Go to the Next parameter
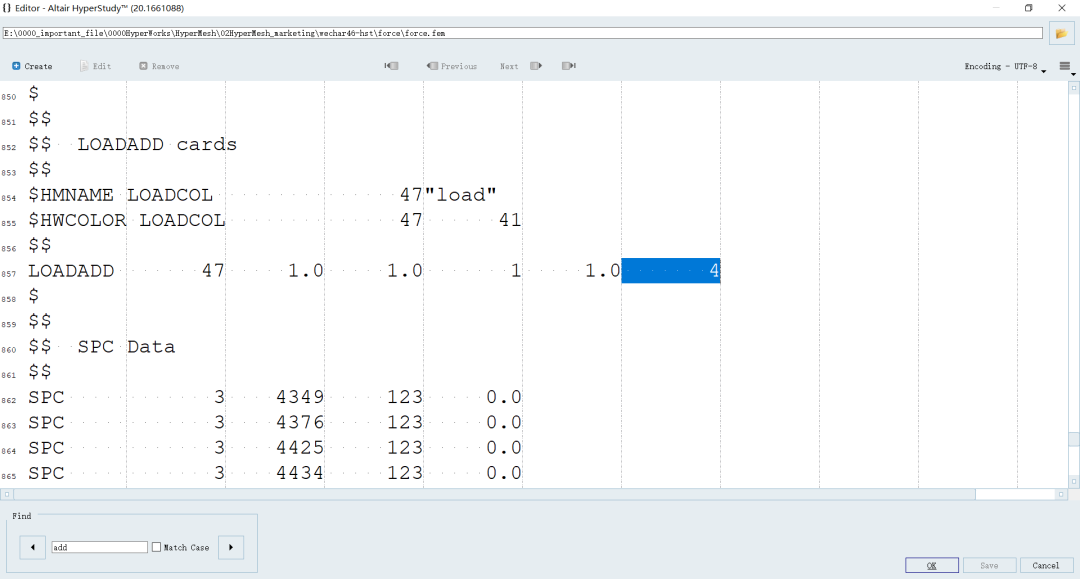The width and height of the screenshot is (1080, 579). click(521, 66)
